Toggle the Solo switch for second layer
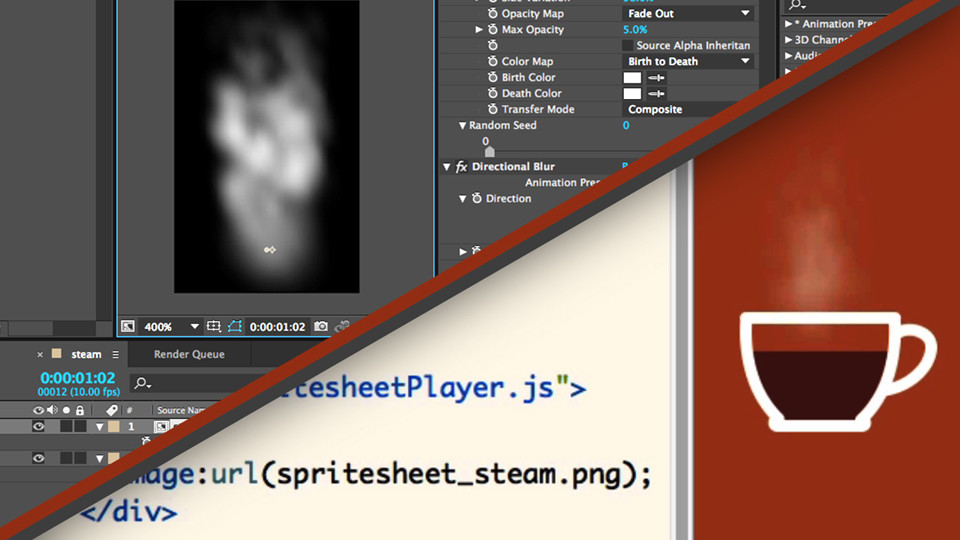960x540 pixels. pos(66,458)
